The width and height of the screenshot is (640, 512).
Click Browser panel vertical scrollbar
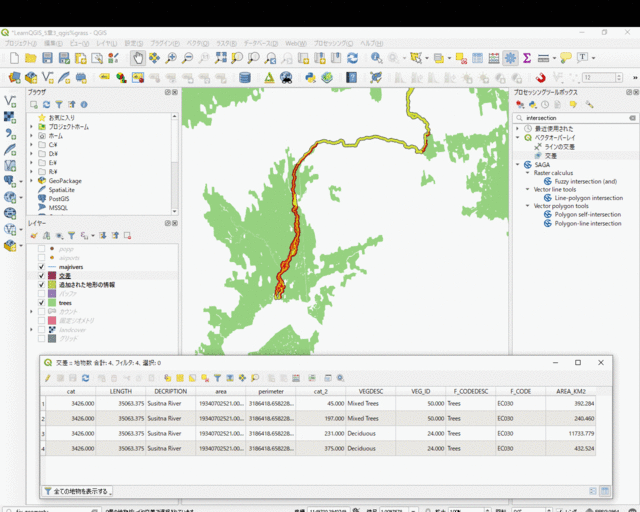(175, 163)
